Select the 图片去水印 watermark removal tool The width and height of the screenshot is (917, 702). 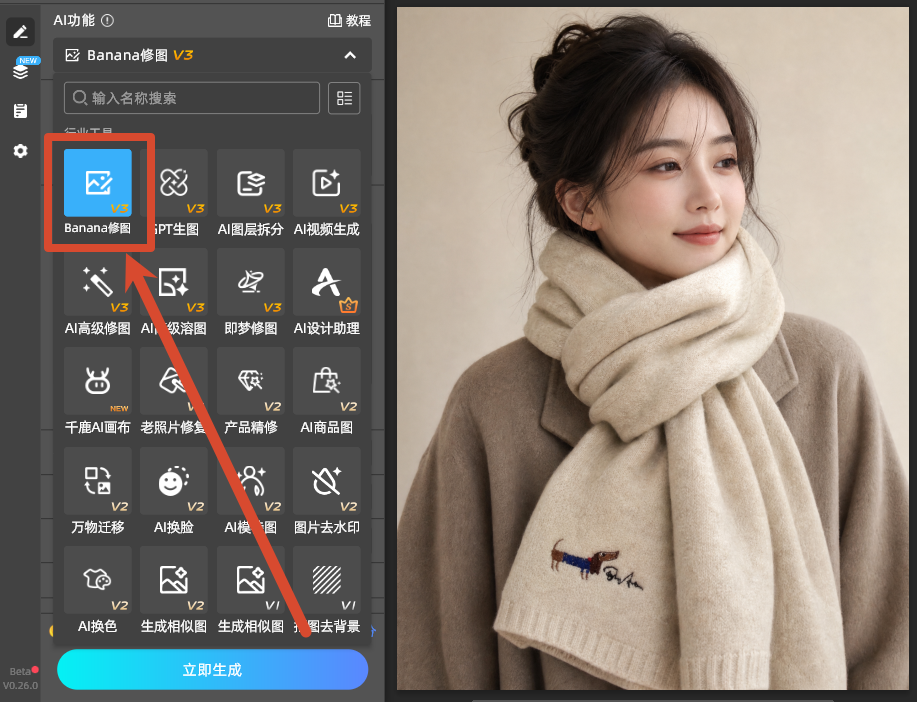tap(326, 481)
